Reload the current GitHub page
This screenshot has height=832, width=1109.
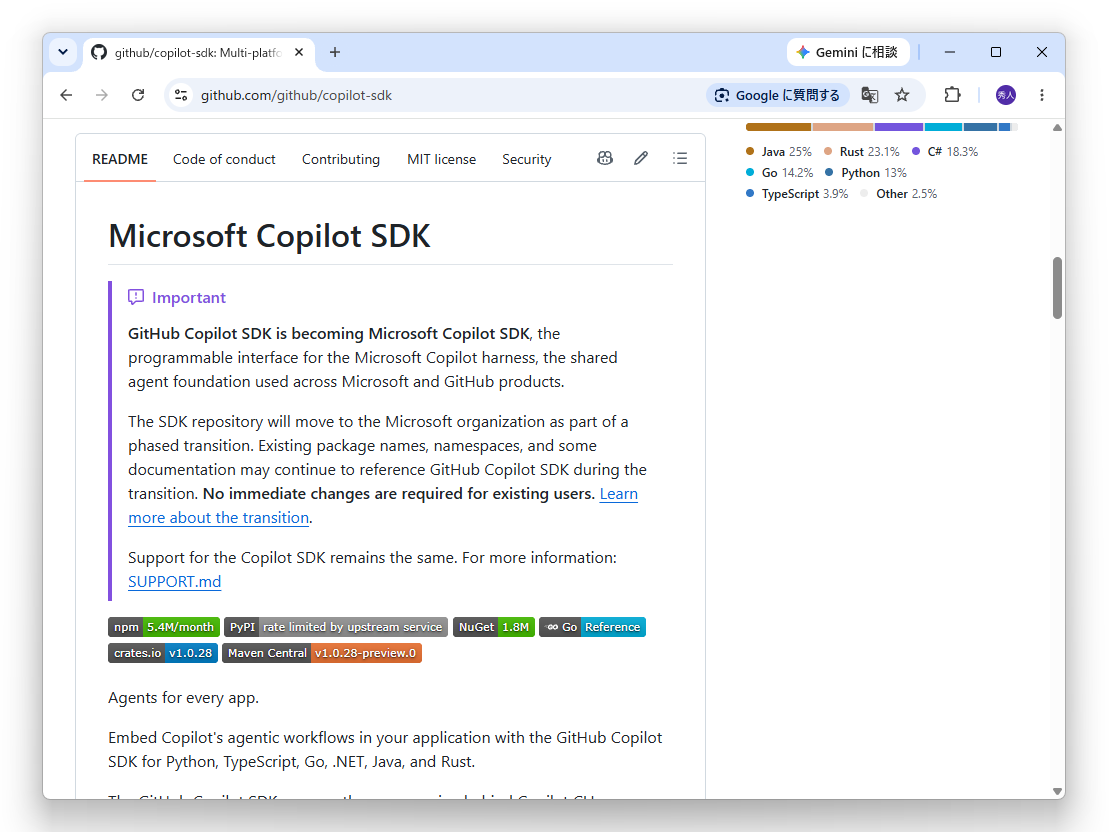point(138,95)
